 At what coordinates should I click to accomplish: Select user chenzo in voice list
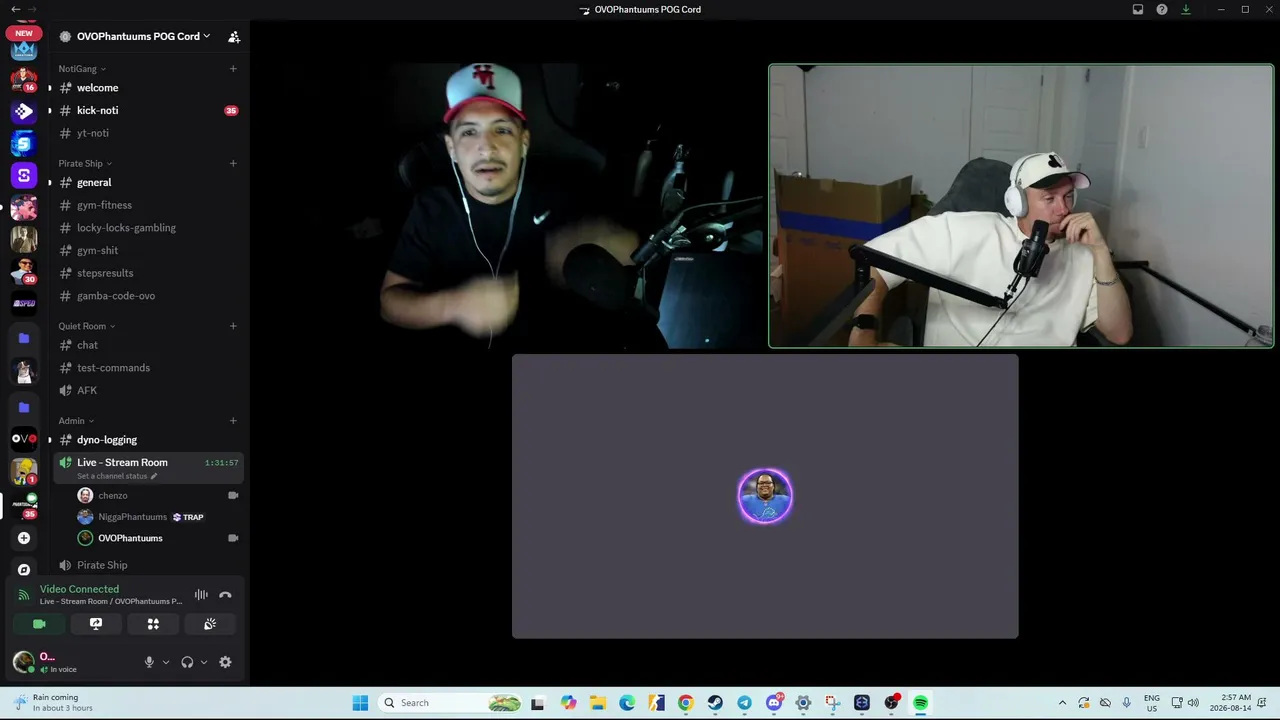coord(158,496)
